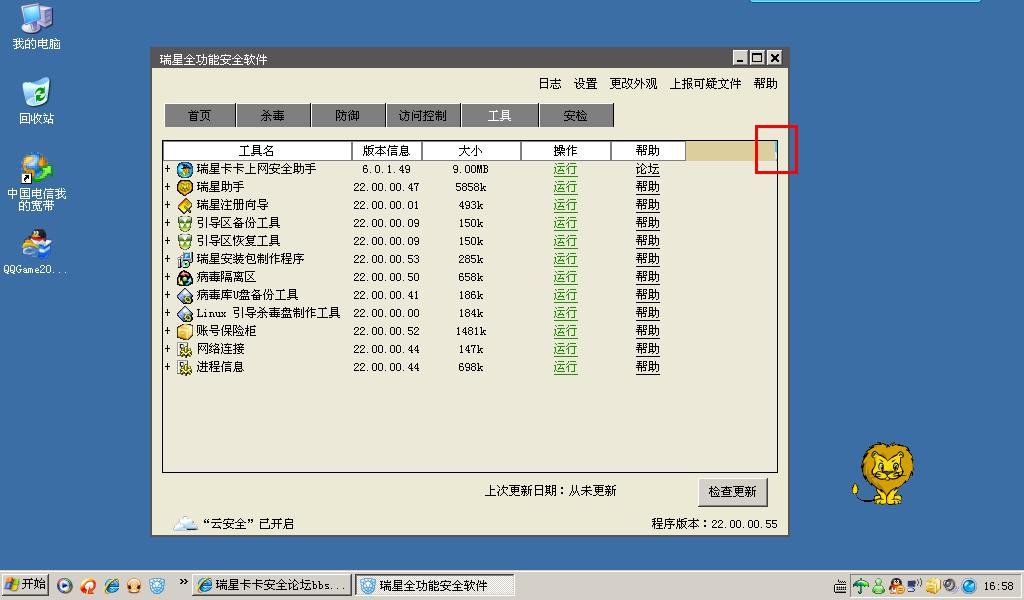Expand the 瑞星助手 row

[168, 187]
